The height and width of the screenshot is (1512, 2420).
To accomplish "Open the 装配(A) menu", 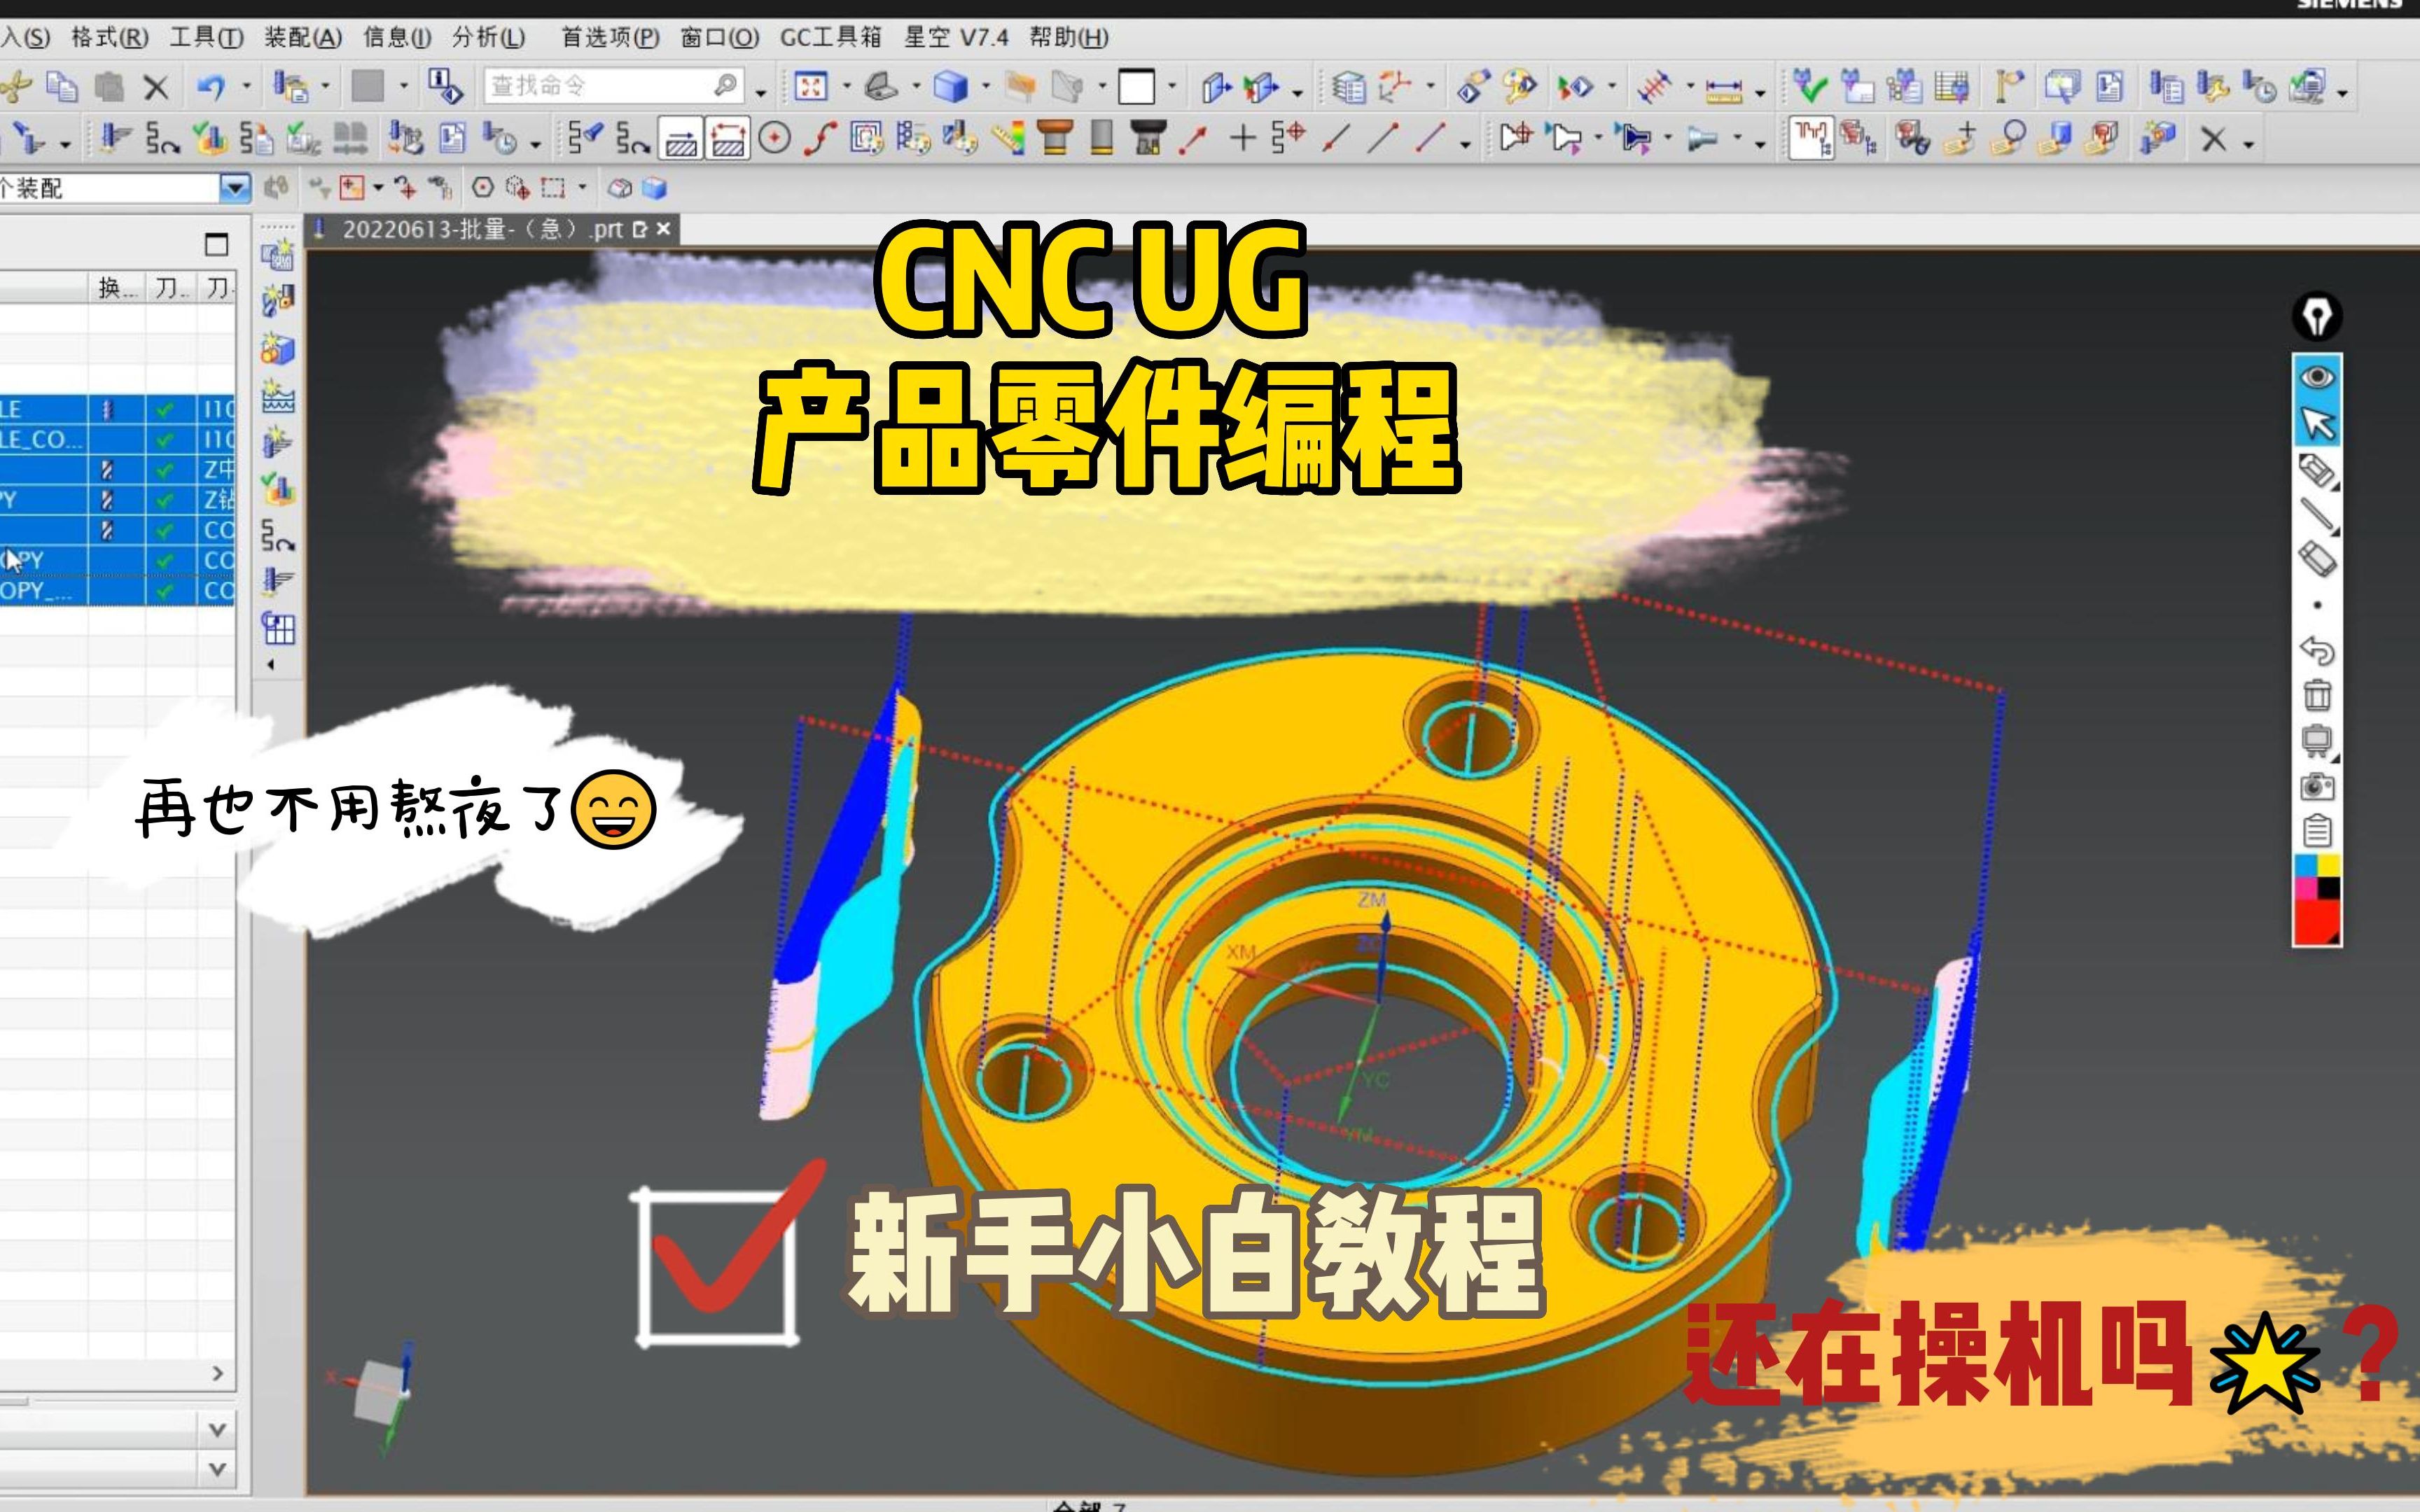I will [x=303, y=38].
